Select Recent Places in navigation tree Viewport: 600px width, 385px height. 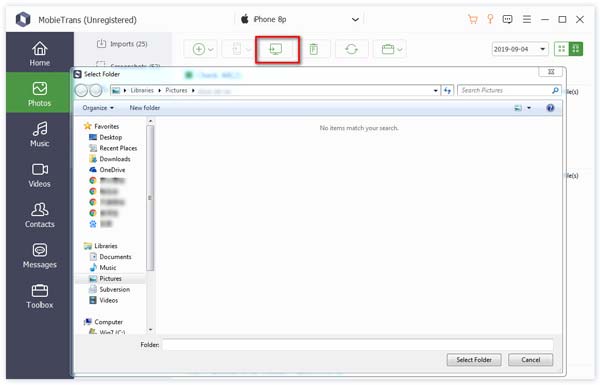tap(113, 148)
